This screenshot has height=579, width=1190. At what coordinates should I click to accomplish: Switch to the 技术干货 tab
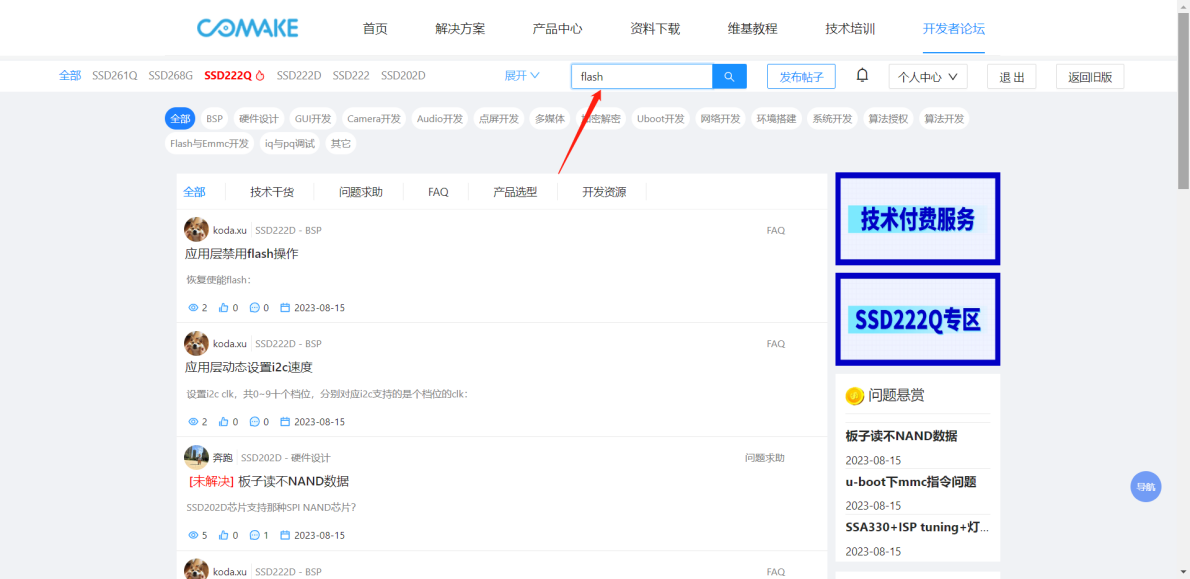point(272,192)
